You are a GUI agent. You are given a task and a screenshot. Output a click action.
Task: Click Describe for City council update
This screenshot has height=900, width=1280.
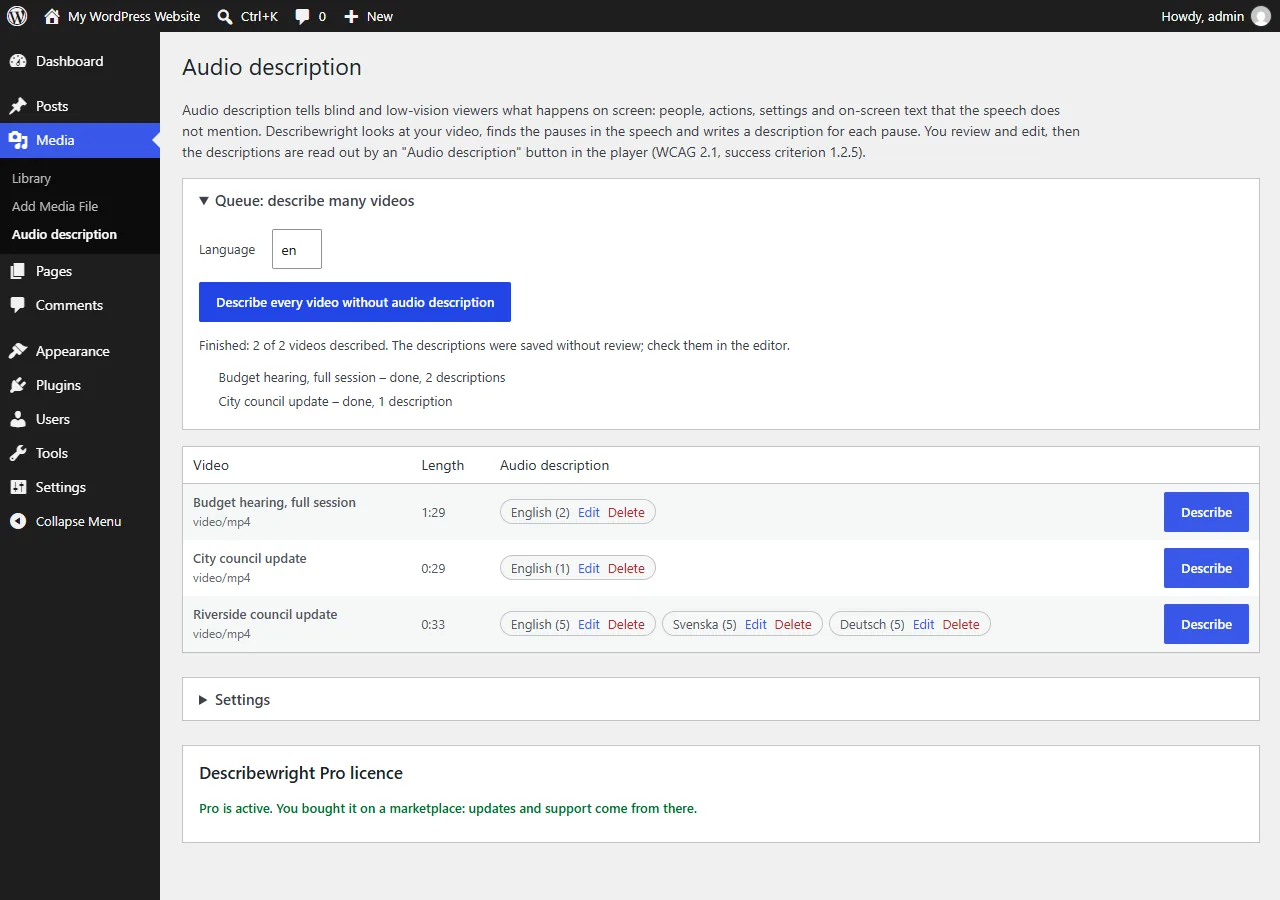[1206, 568]
